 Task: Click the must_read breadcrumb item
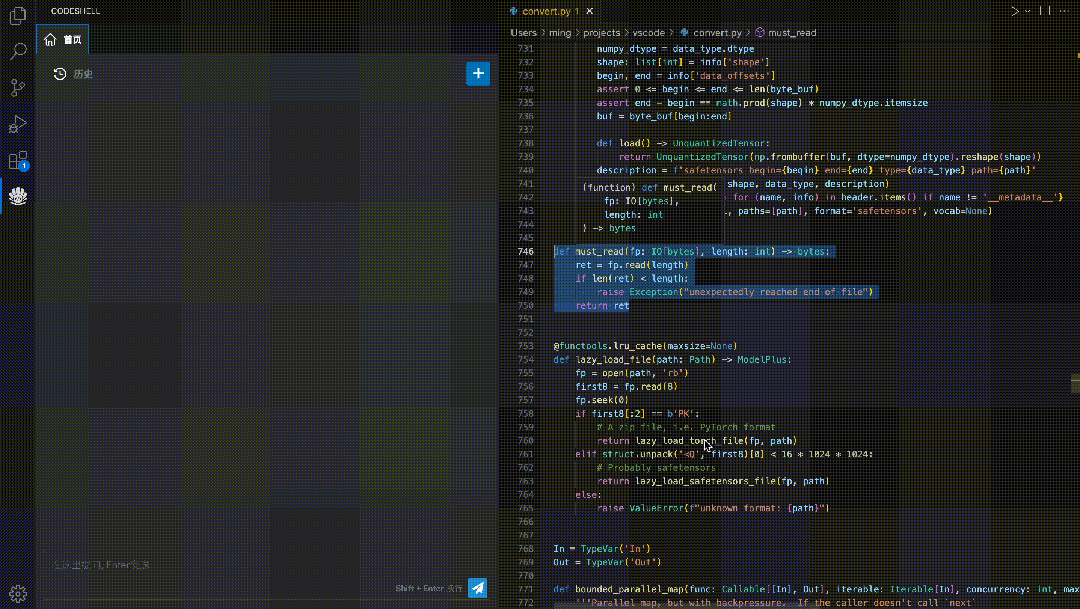pyautogui.click(x=786, y=32)
